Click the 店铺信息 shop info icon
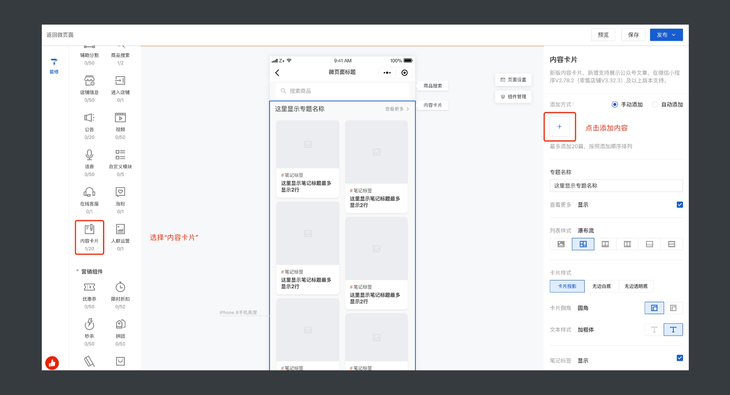Viewport: 730px width, 395px height. pyautogui.click(x=89, y=81)
